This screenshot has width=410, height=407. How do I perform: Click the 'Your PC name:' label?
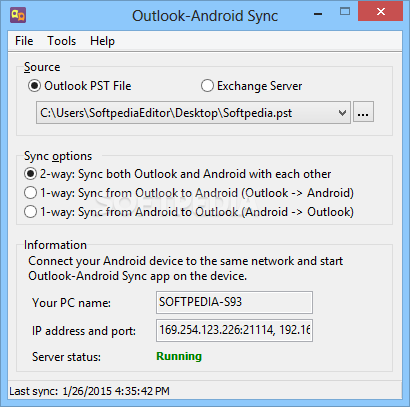[71, 303]
